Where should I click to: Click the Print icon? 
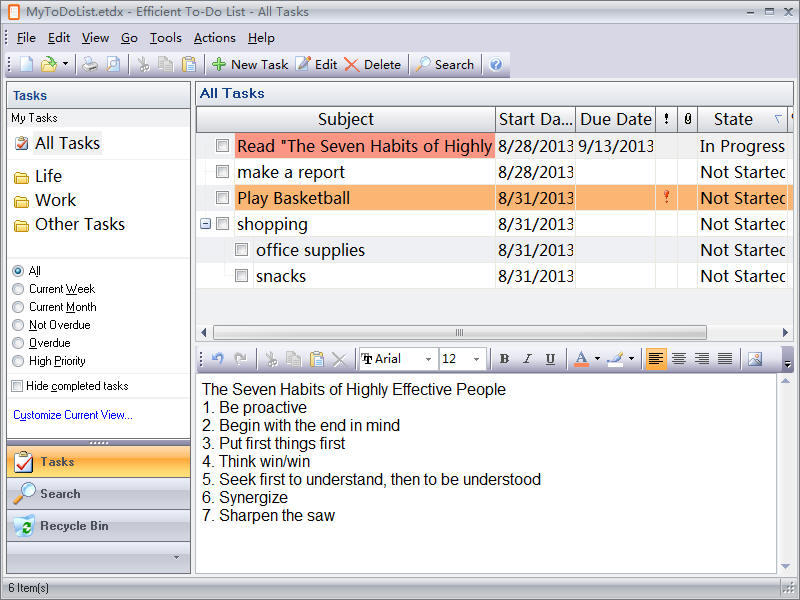(x=90, y=65)
